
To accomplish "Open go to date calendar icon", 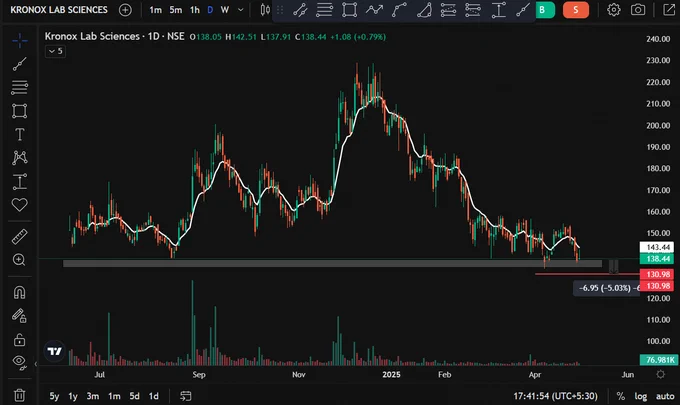I will point(186,396).
